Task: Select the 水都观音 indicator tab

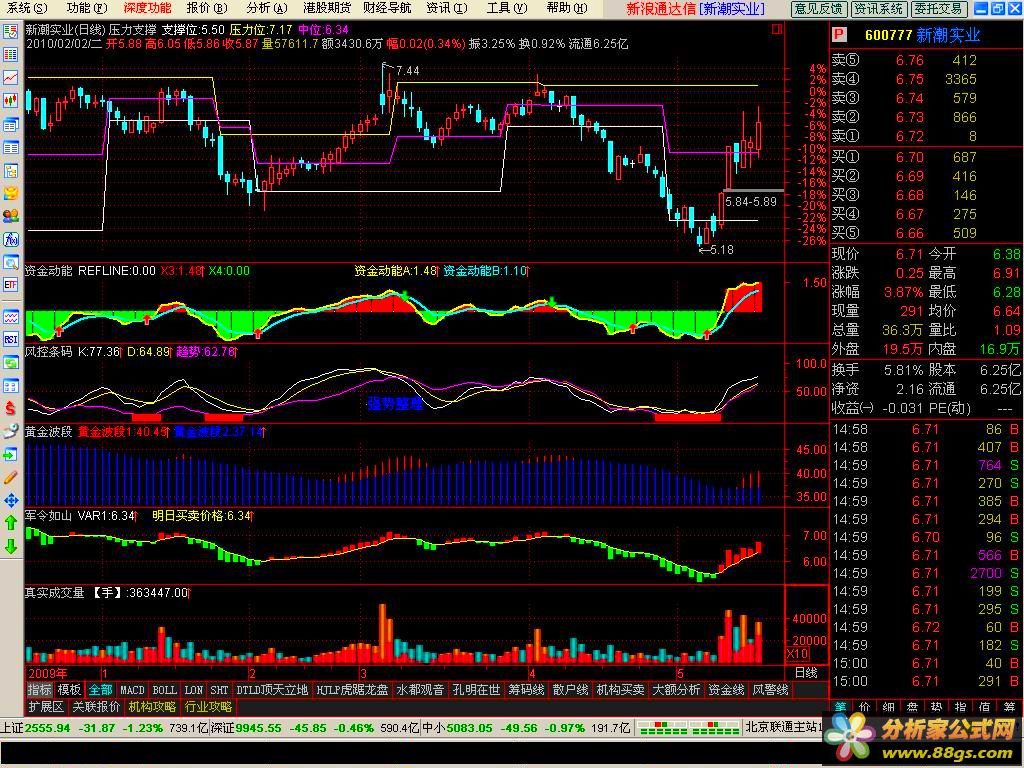Action: [x=421, y=690]
